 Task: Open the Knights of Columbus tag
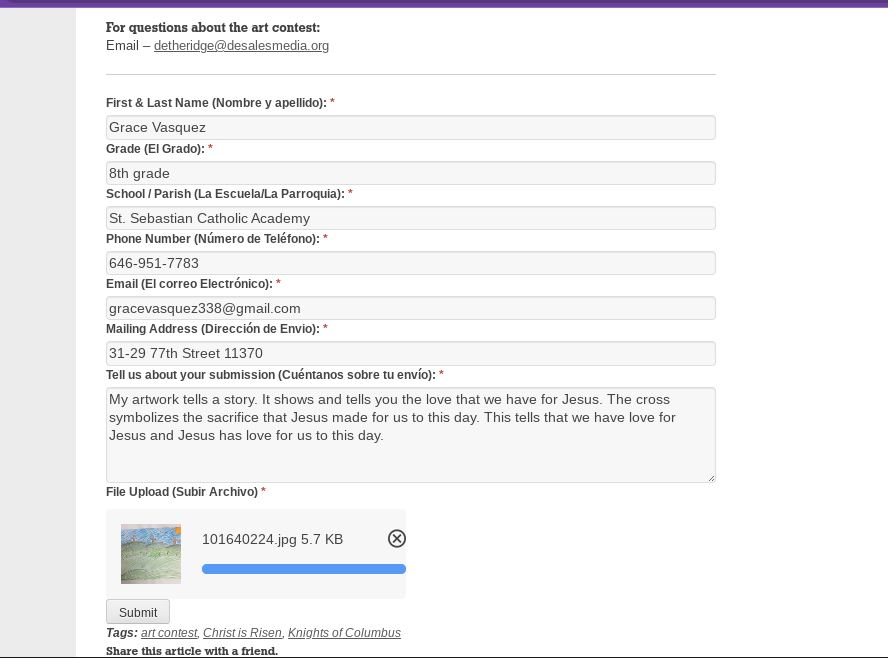click(344, 633)
